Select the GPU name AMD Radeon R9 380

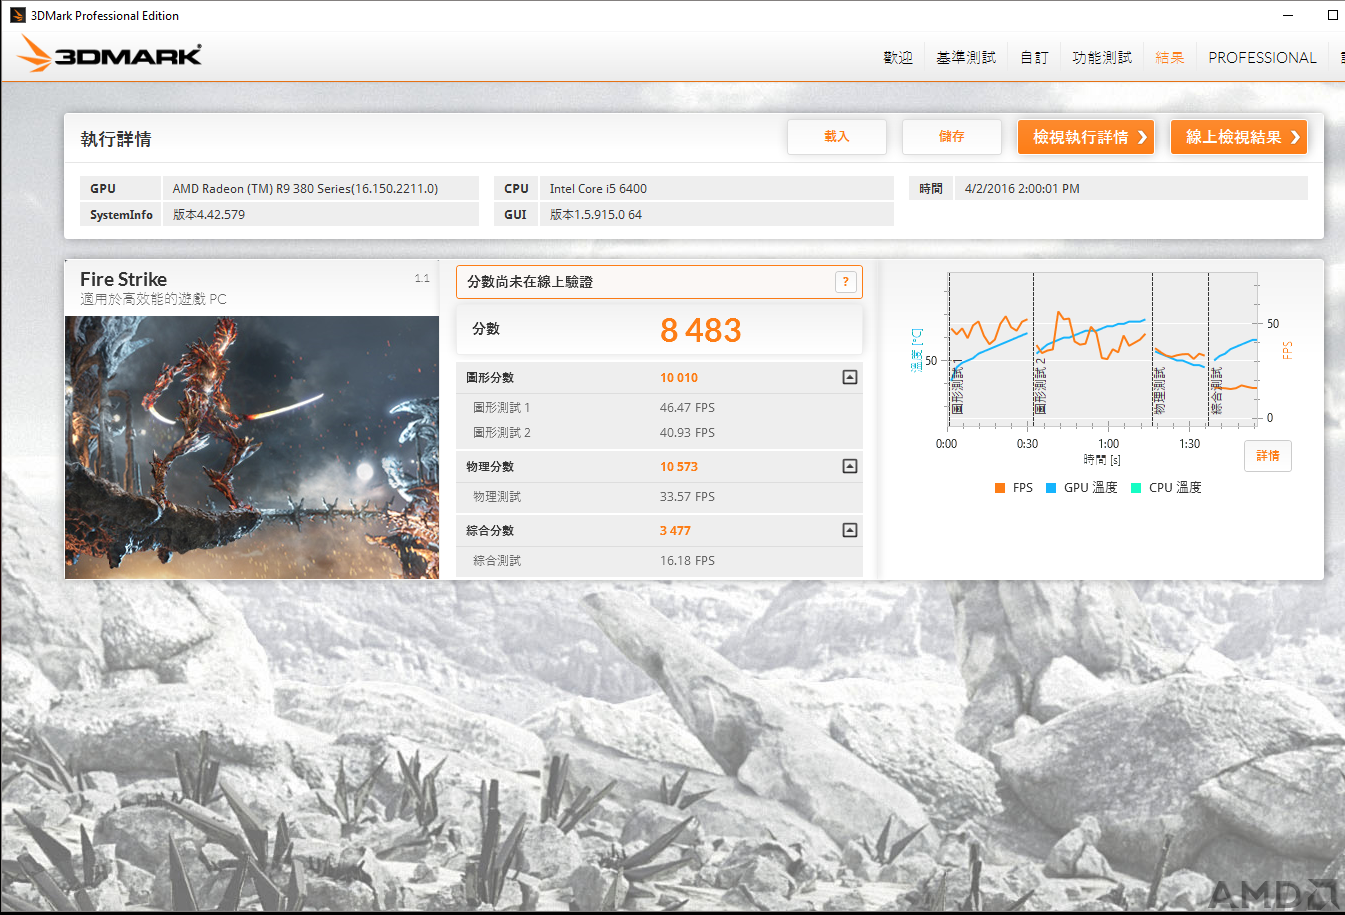tap(305, 188)
